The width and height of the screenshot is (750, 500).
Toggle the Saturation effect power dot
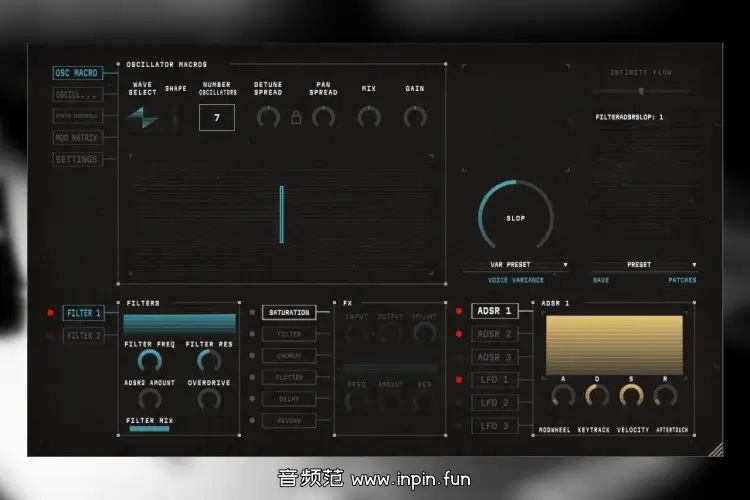click(x=252, y=312)
